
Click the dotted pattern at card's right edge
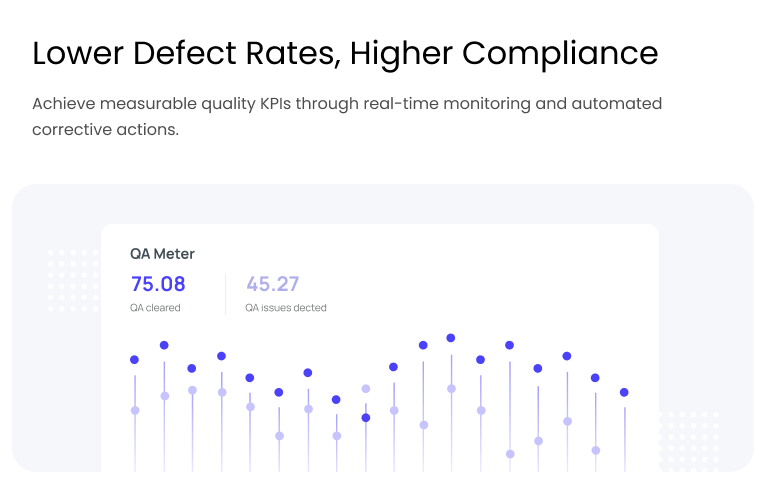[x=688, y=438]
